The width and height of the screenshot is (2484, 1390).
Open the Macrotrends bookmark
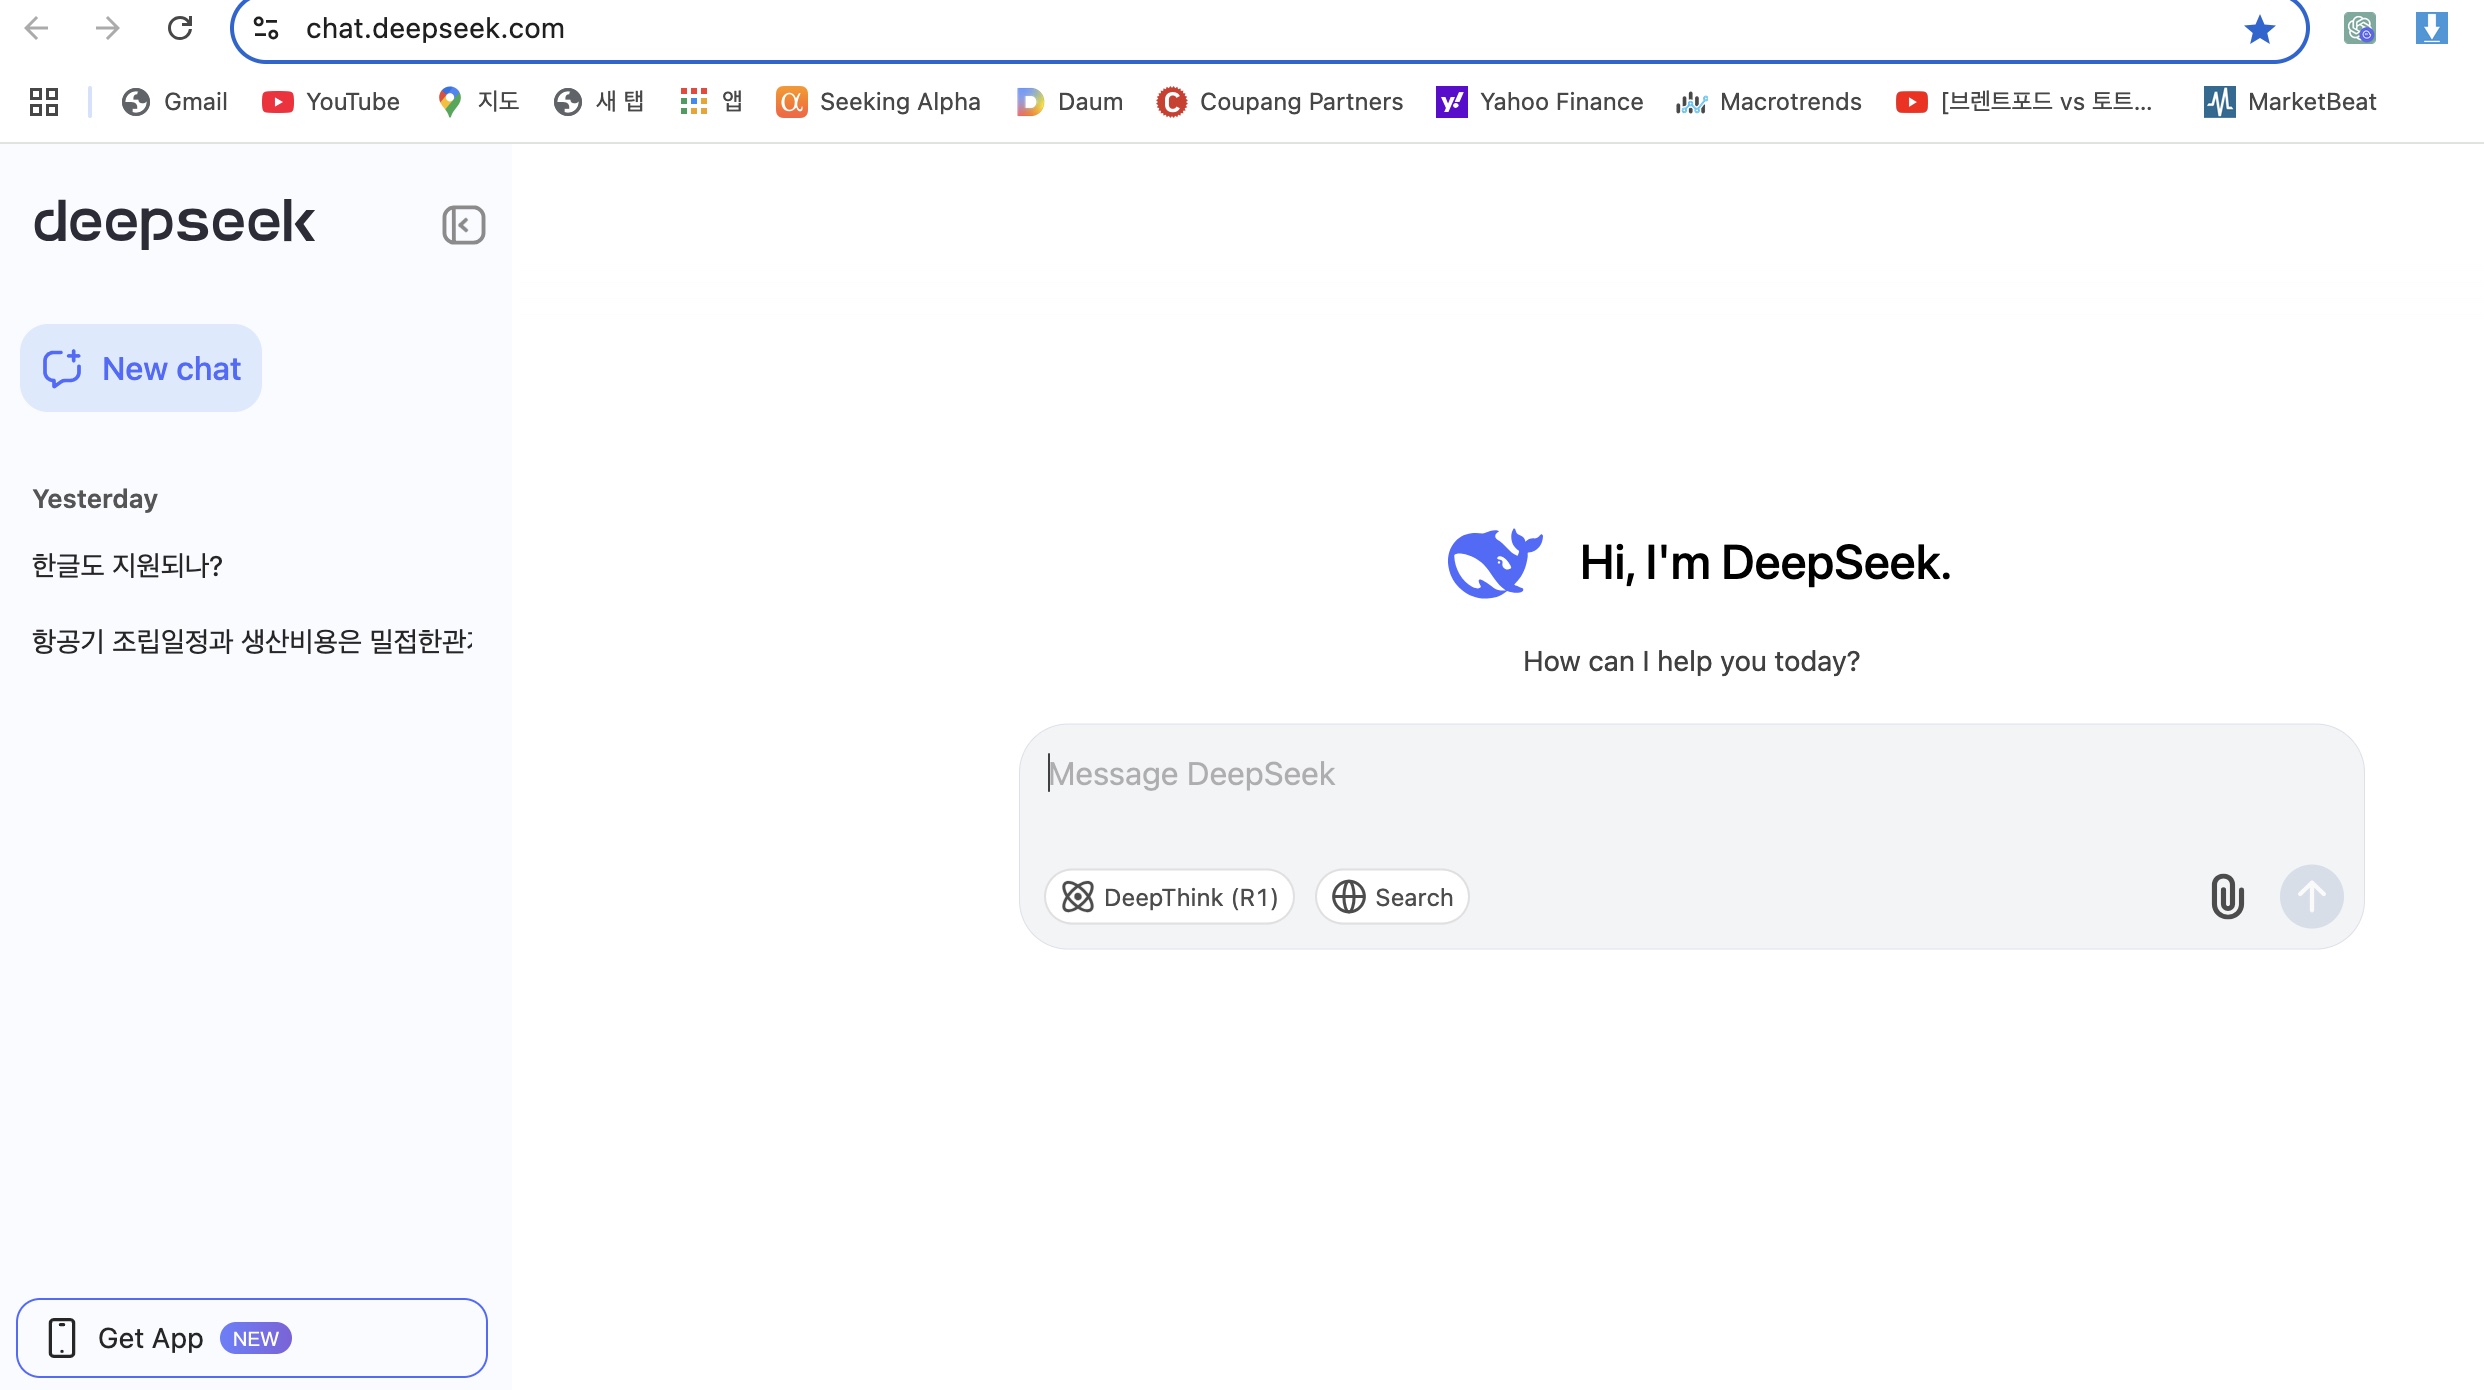1769,101
